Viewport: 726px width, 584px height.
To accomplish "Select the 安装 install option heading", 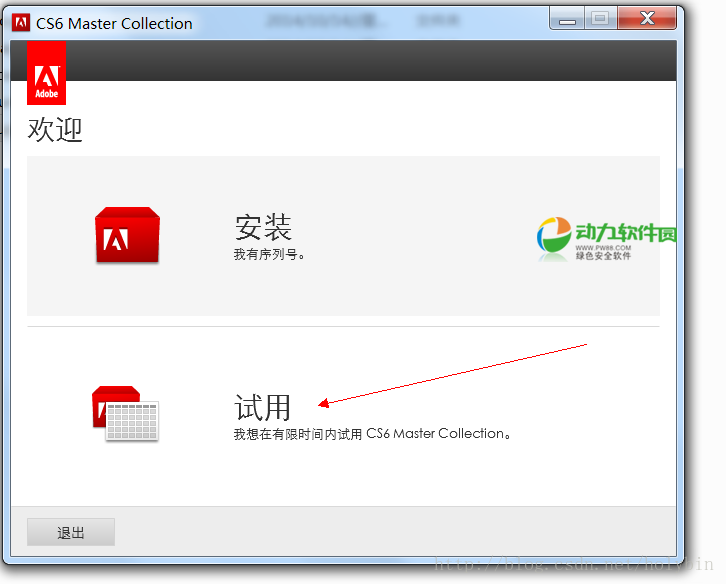I will click(x=263, y=227).
